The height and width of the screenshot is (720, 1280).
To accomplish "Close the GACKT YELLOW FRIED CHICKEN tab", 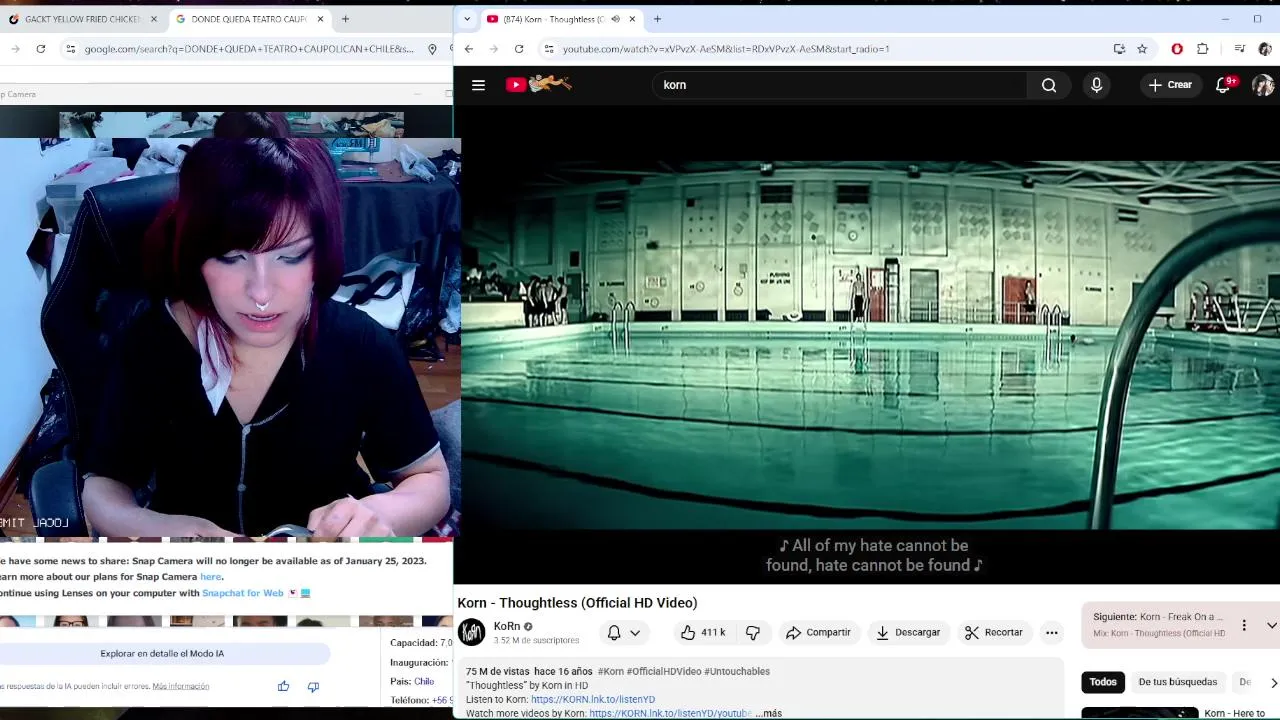I will click(154, 19).
